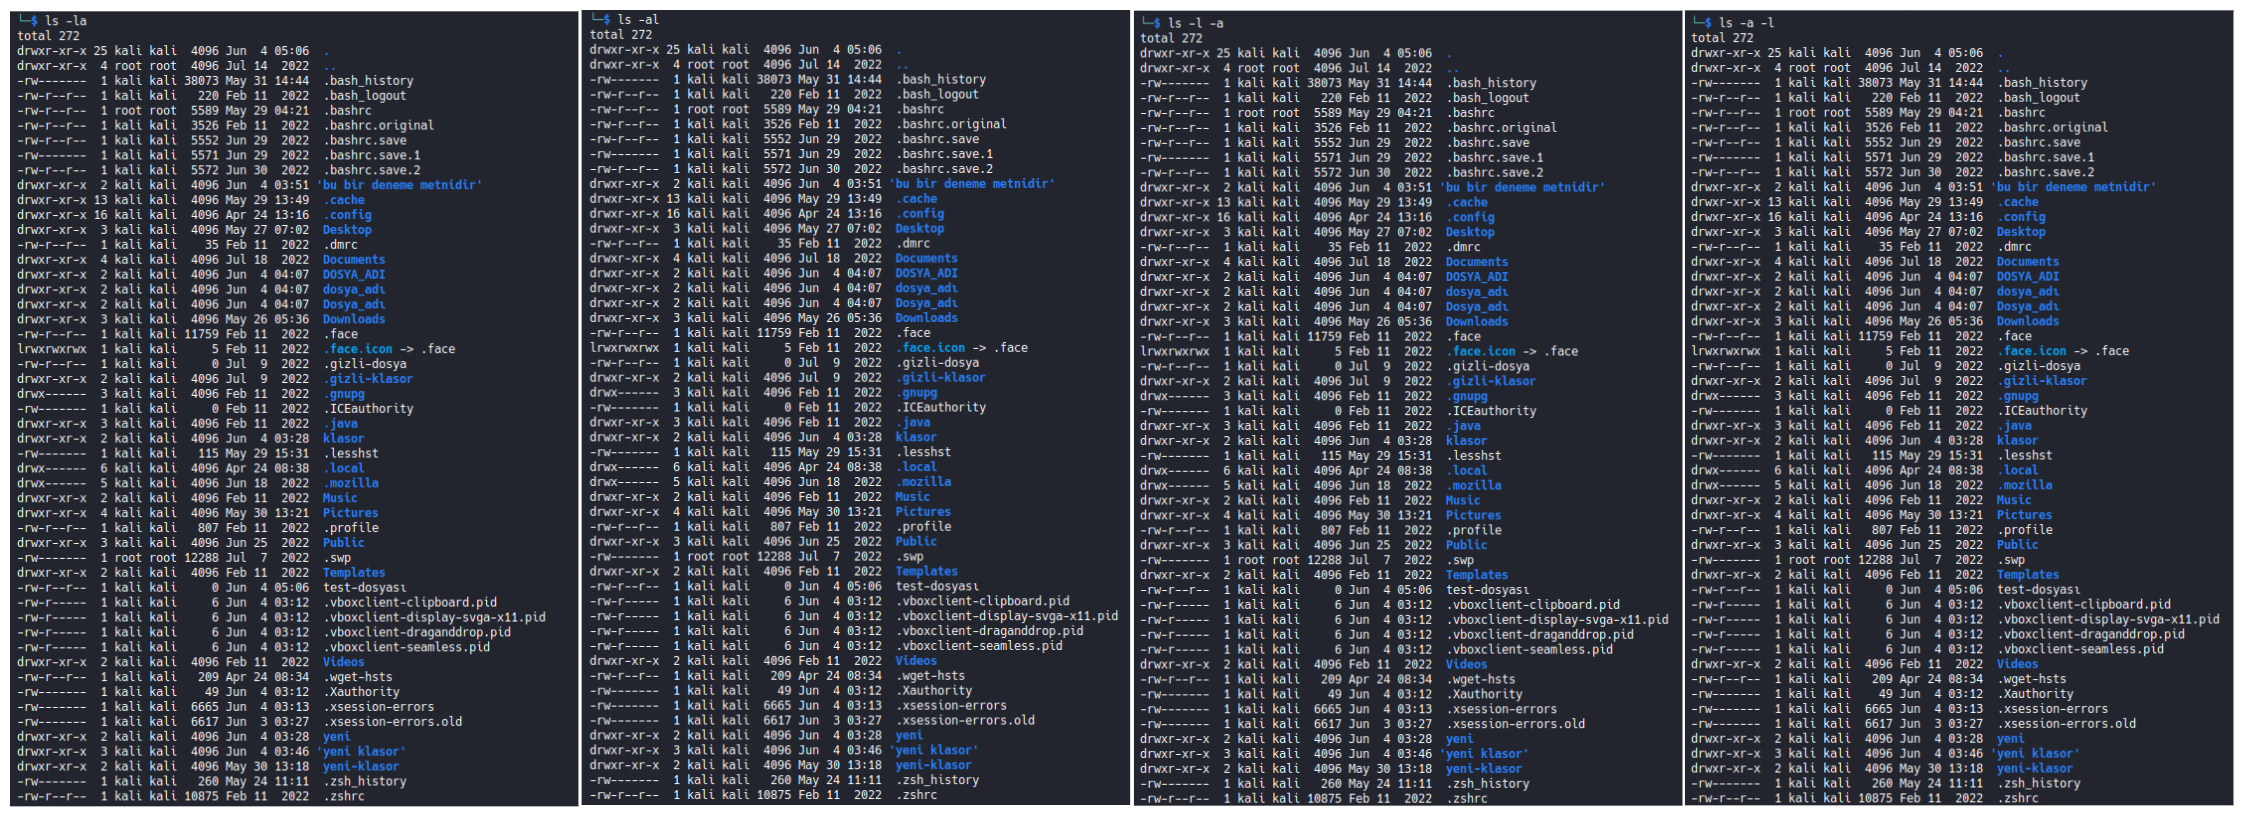Select .bashrc.save.2 in the 'ls -al' terminal
2243x816 pixels.
click(x=944, y=169)
